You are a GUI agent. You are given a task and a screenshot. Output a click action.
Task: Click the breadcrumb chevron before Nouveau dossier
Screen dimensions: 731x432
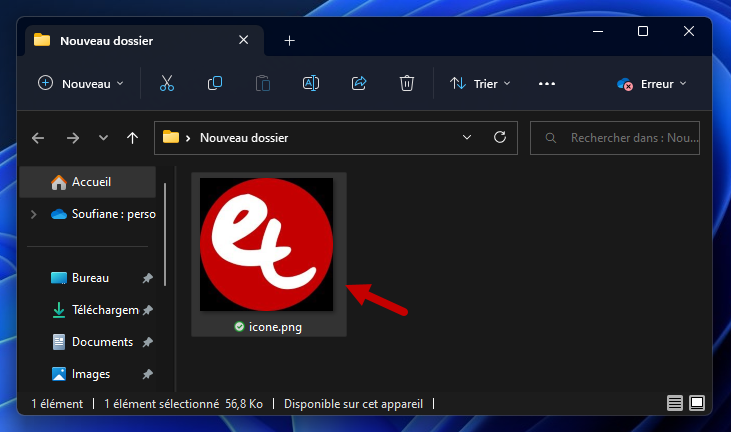point(188,138)
